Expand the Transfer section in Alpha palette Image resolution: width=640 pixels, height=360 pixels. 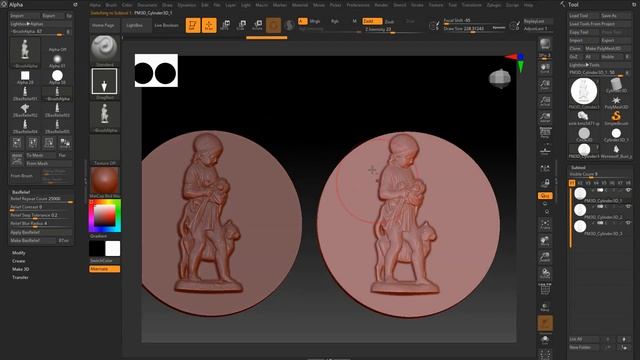(x=20, y=278)
